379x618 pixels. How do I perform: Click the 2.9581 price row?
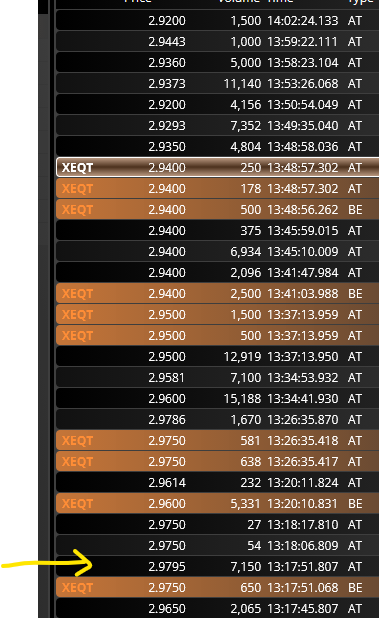click(x=217, y=378)
